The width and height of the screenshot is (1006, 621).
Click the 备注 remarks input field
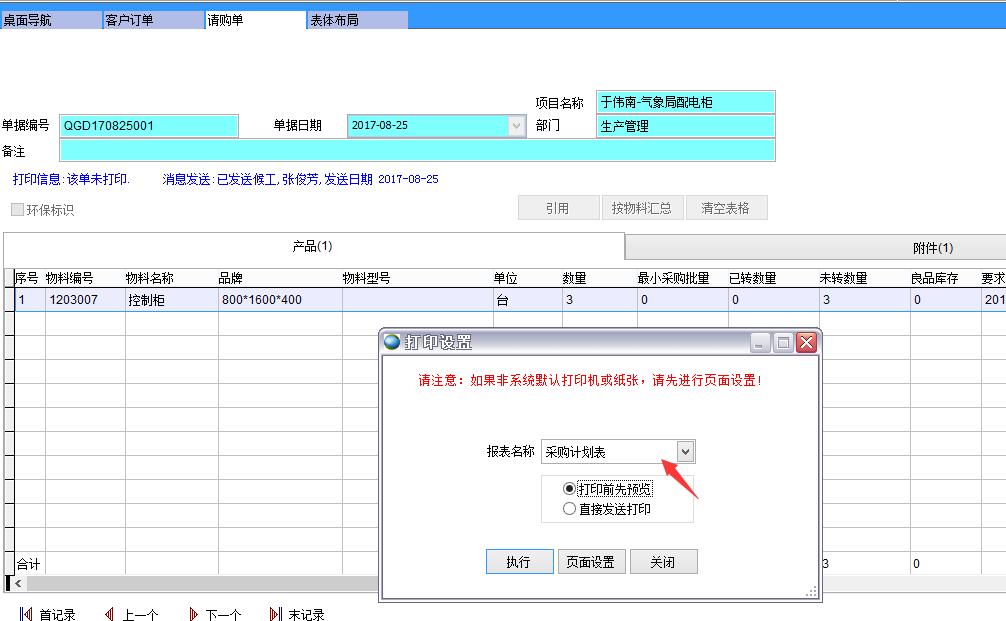click(417, 151)
